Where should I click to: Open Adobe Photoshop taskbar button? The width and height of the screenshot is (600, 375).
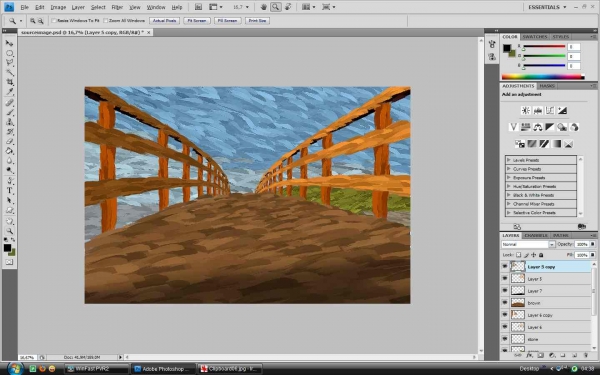[163, 369]
